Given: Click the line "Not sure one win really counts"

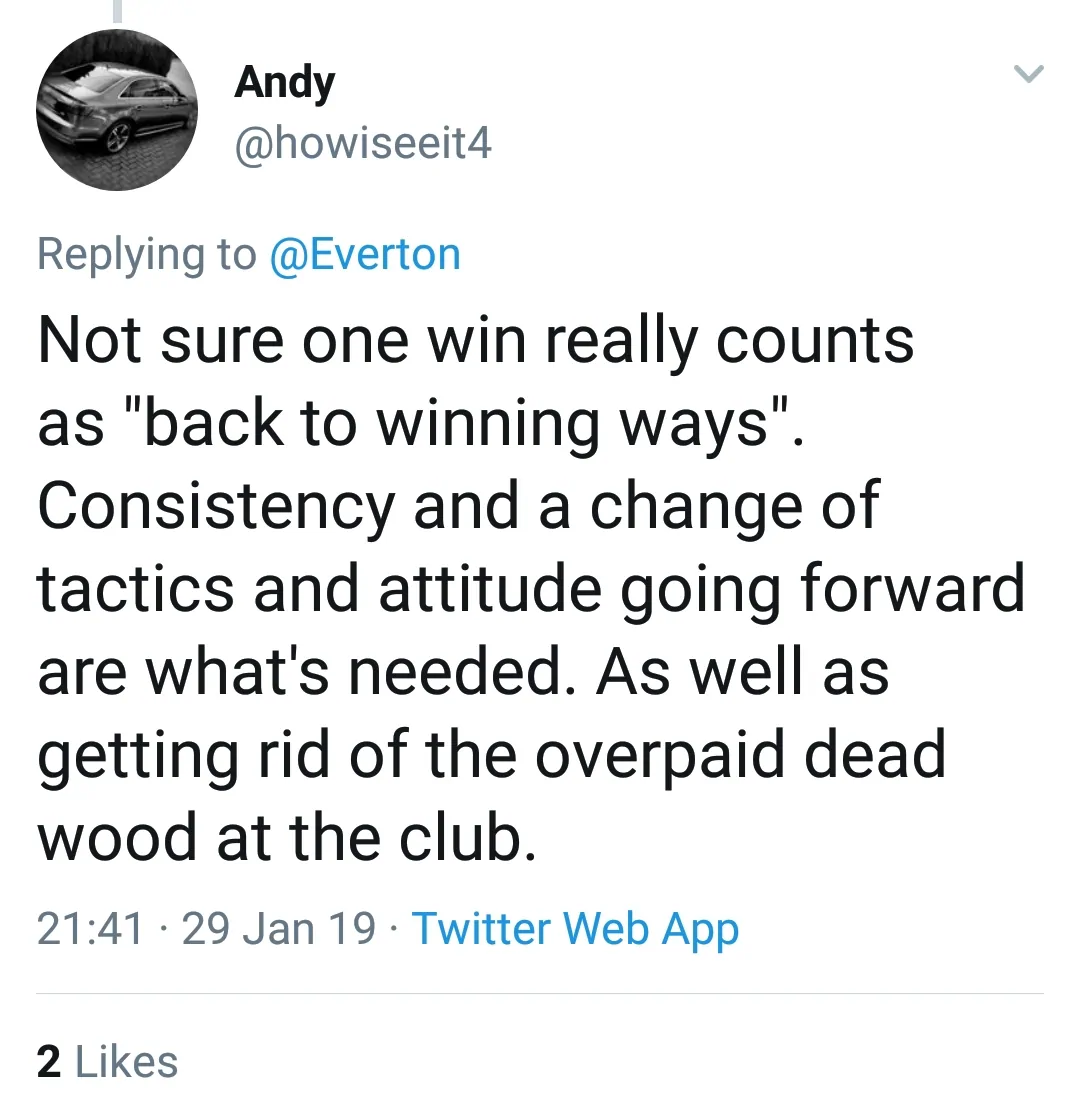Looking at the screenshot, I should pyautogui.click(x=476, y=340).
